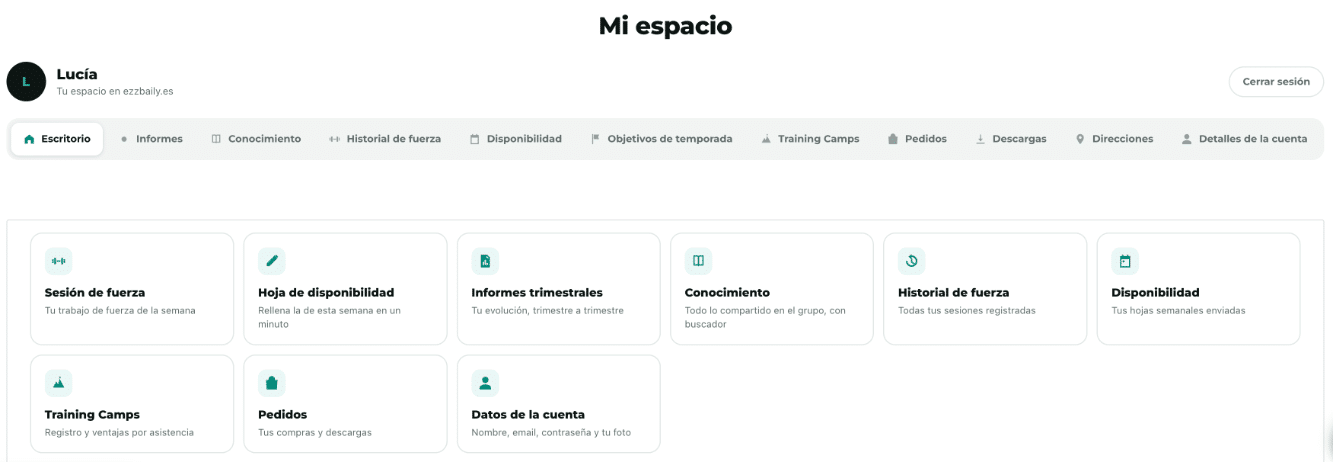1333x462 pixels.
Task: Open Informes trimestrales card title
Action: (537, 293)
